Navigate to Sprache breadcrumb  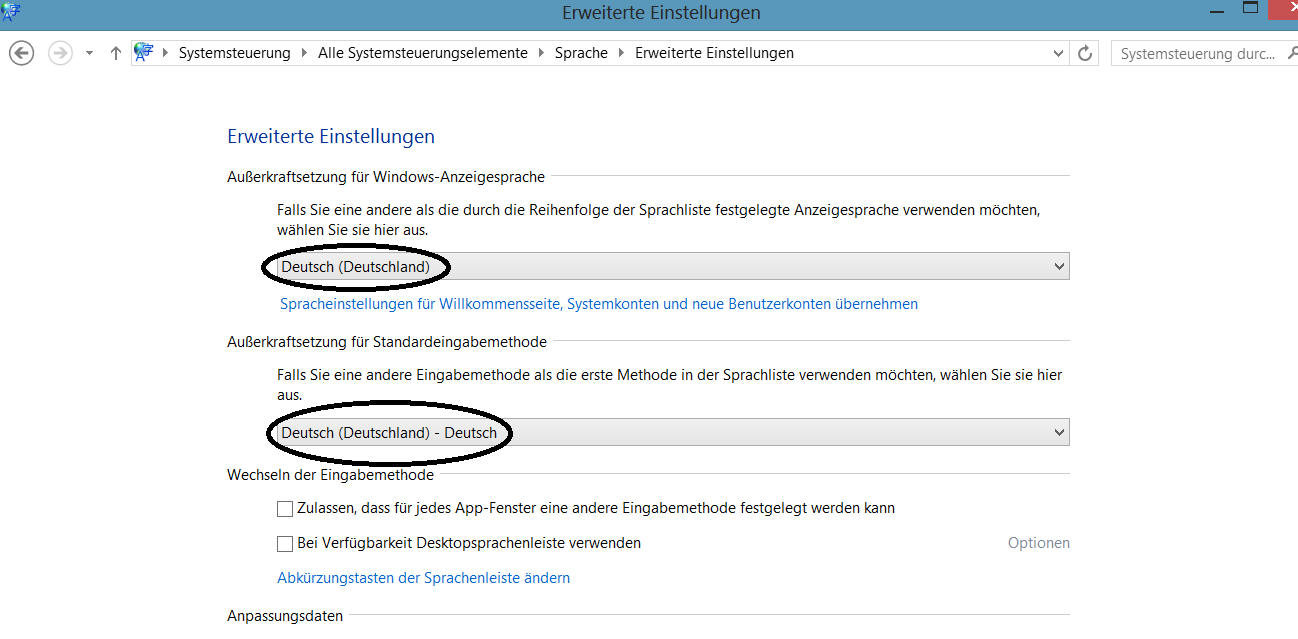coord(581,53)
